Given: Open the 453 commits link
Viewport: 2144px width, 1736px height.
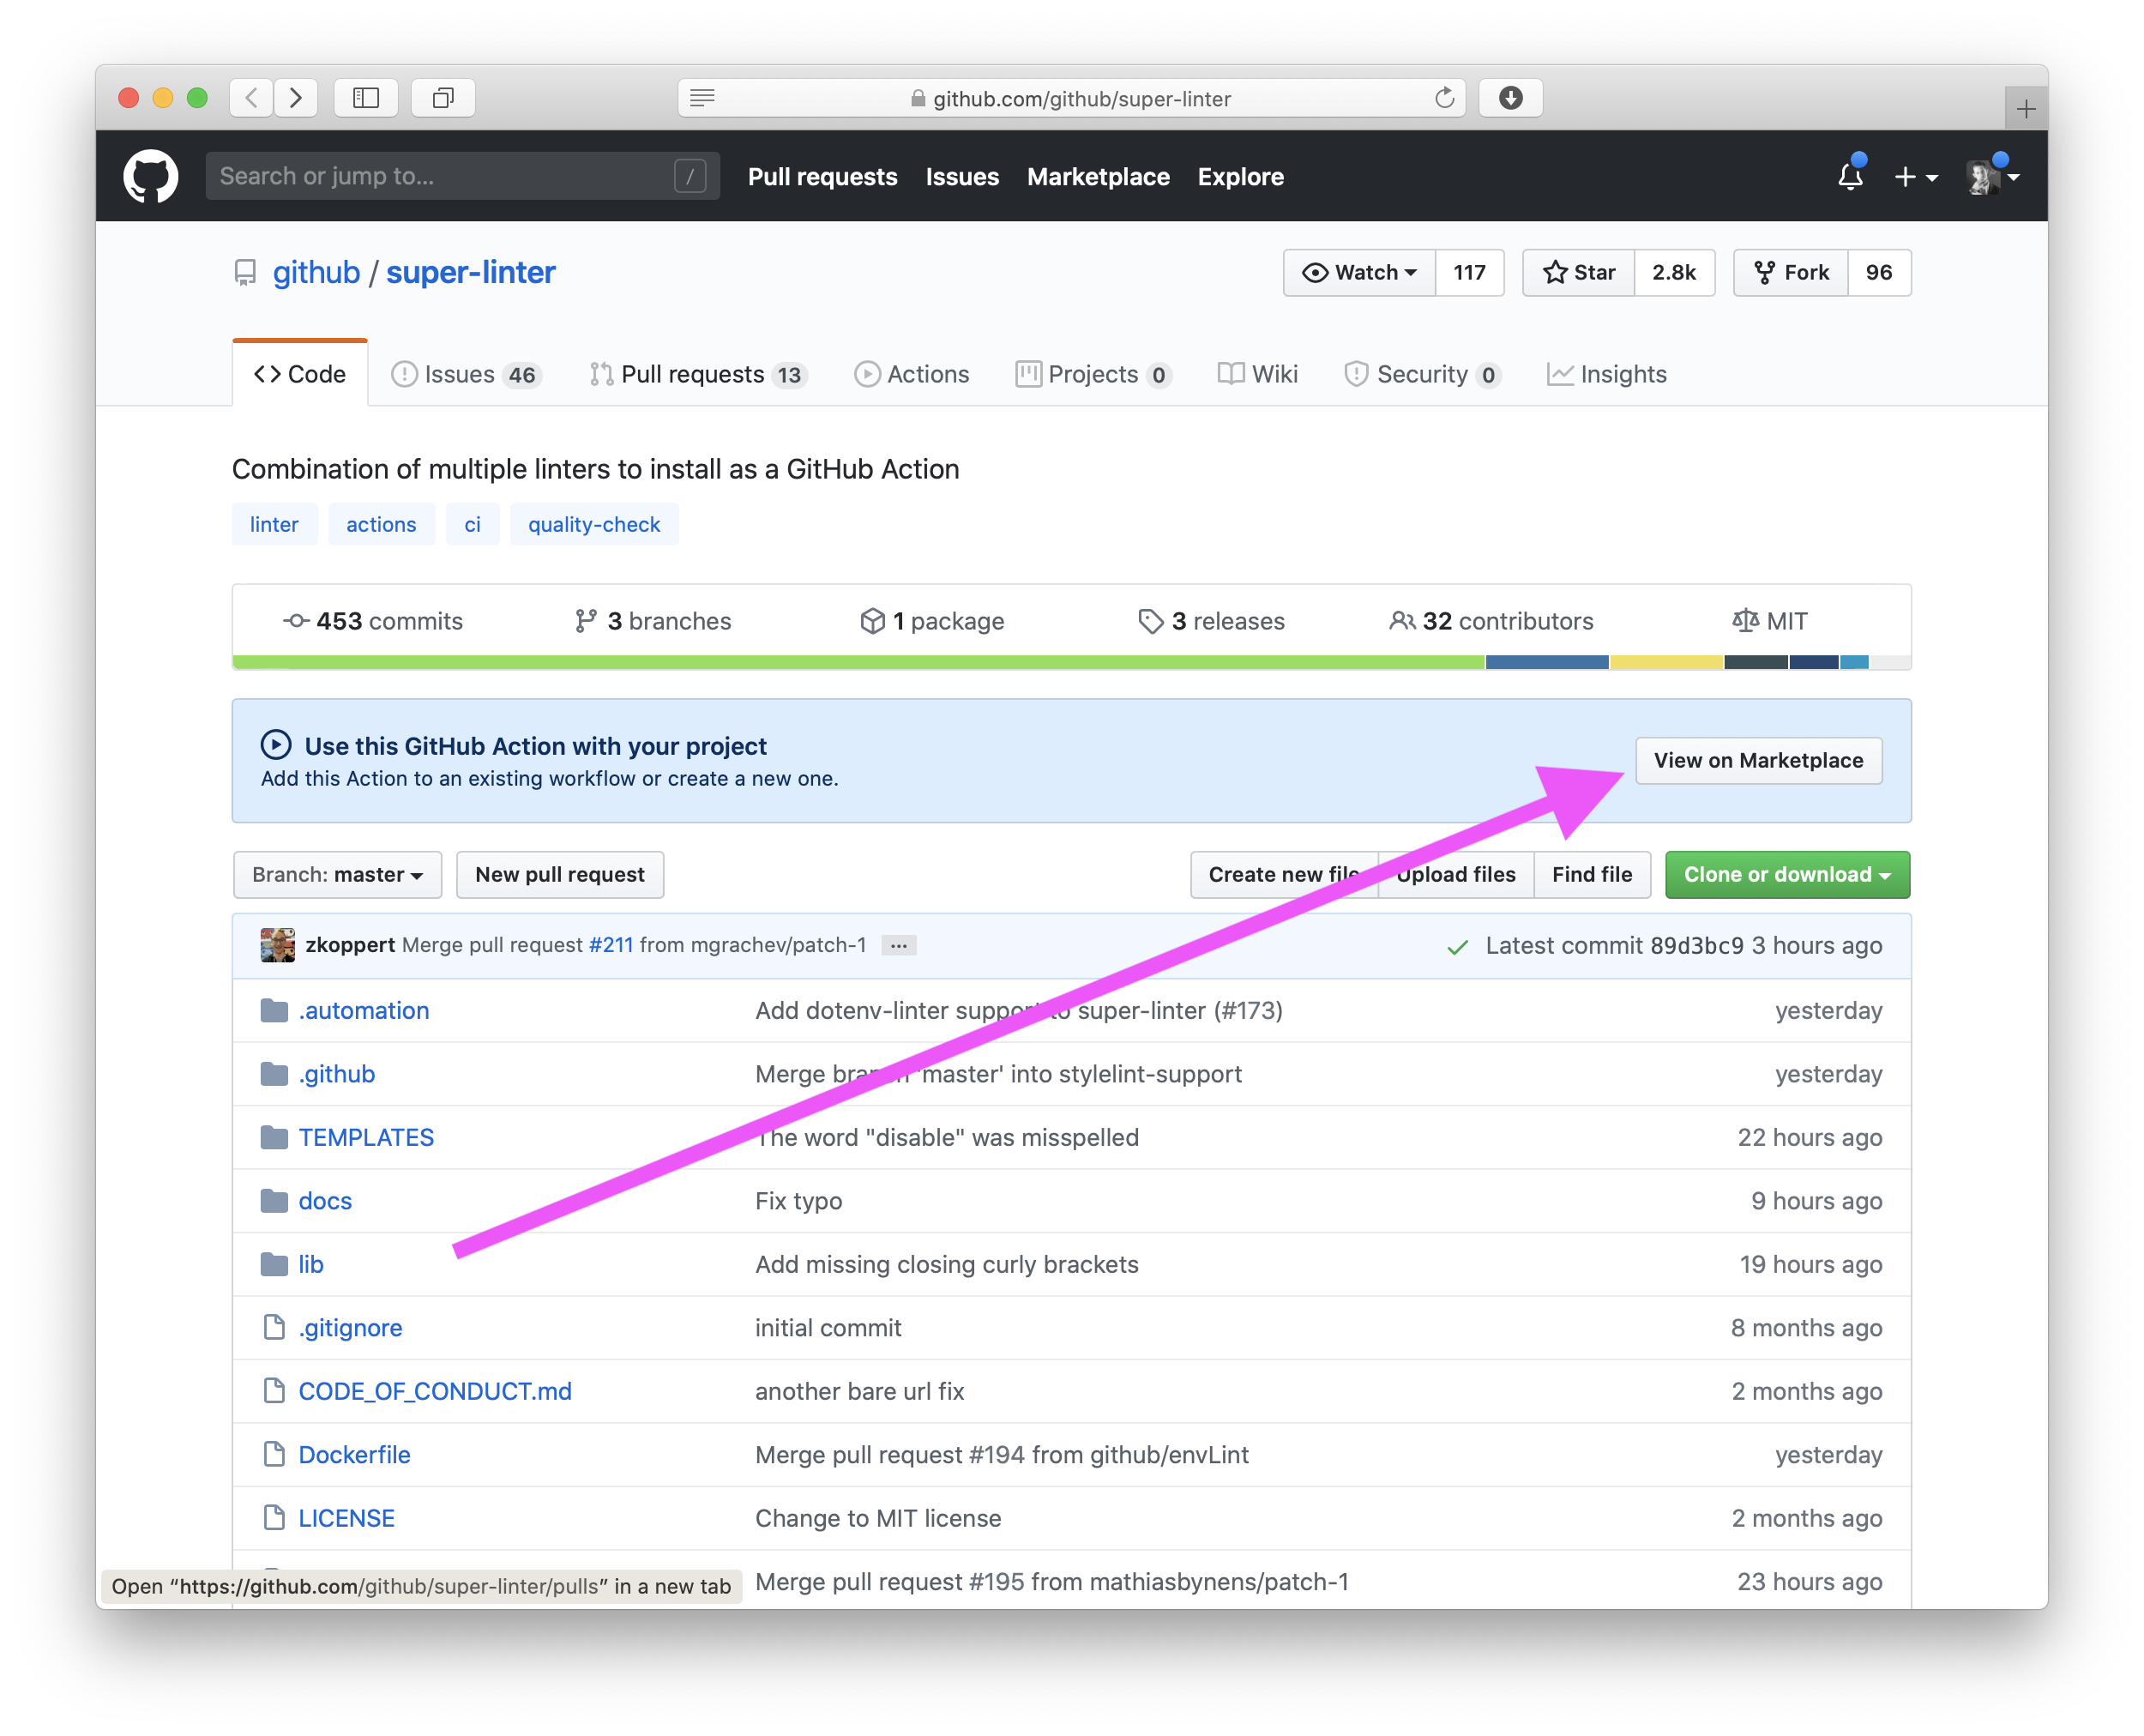Looking at the screenshot, I should (x=374, y=622).
